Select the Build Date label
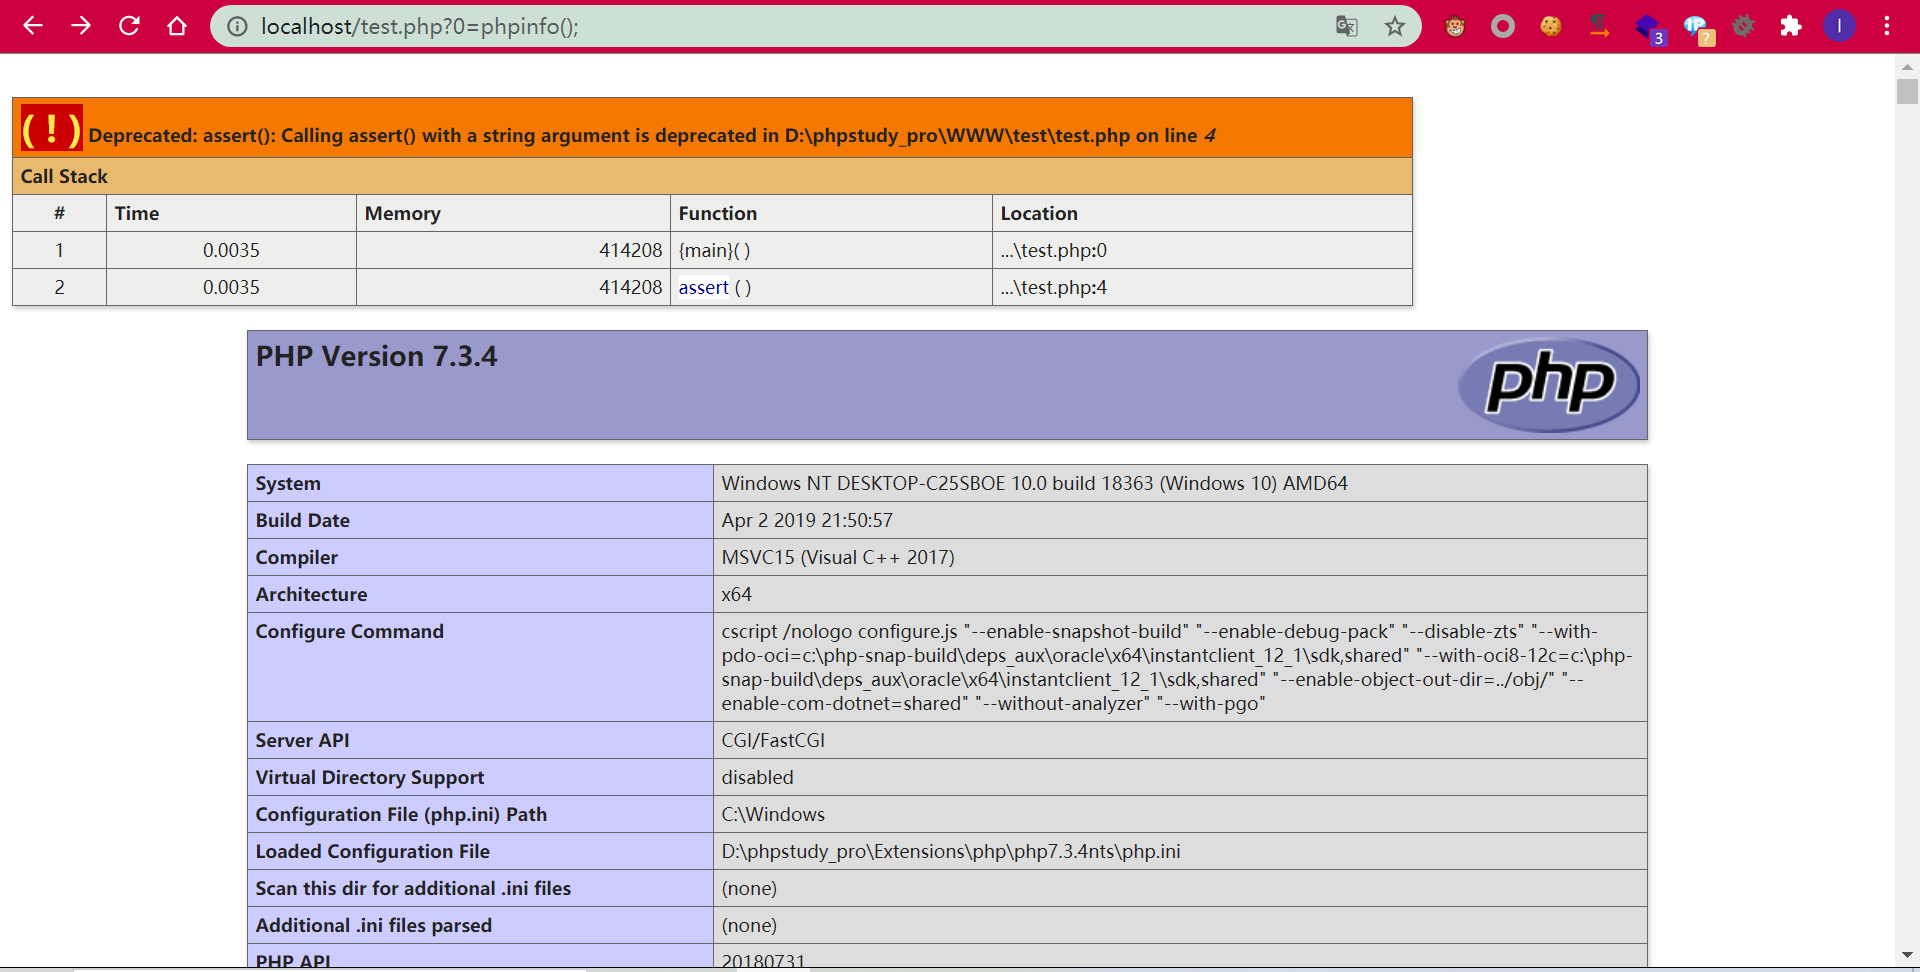 [480, 520]
